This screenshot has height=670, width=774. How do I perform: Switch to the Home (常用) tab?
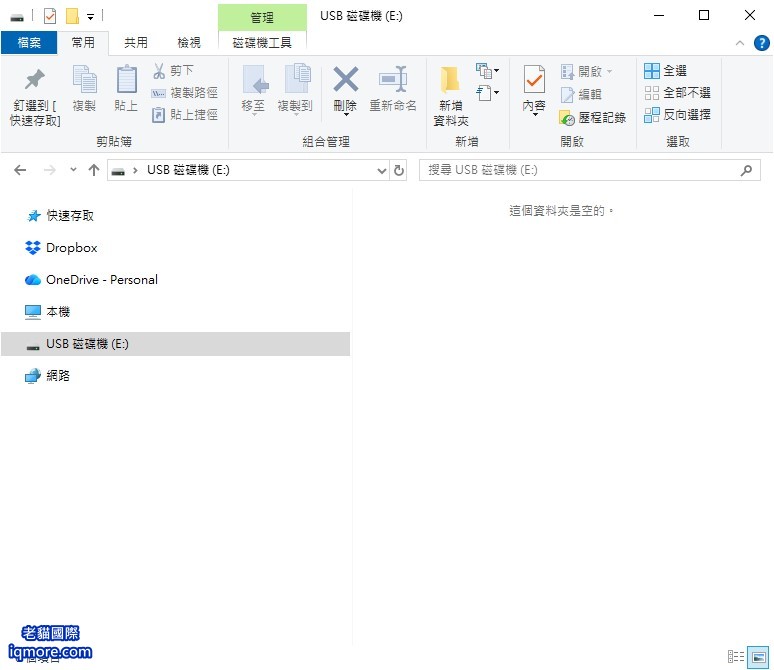point(83,42)
